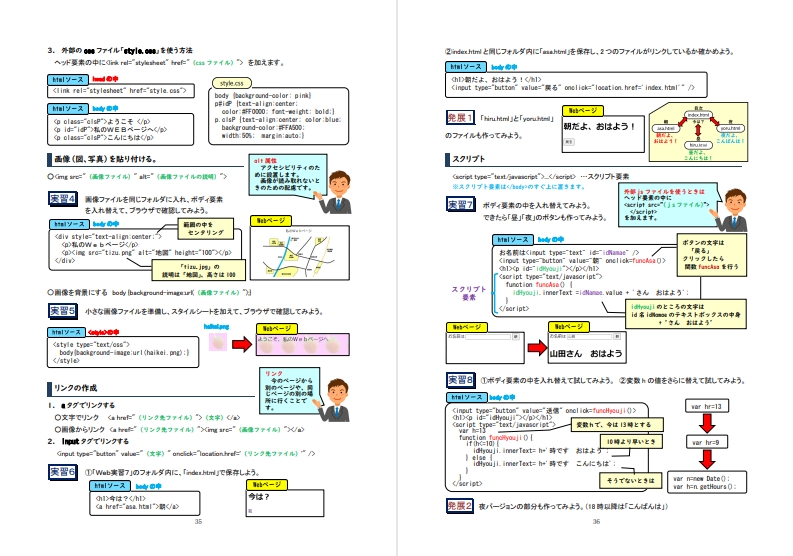Click the 実習4 exercise label
Screen dimensions: 793x556
pyautogui.click(x=63, y=199)
